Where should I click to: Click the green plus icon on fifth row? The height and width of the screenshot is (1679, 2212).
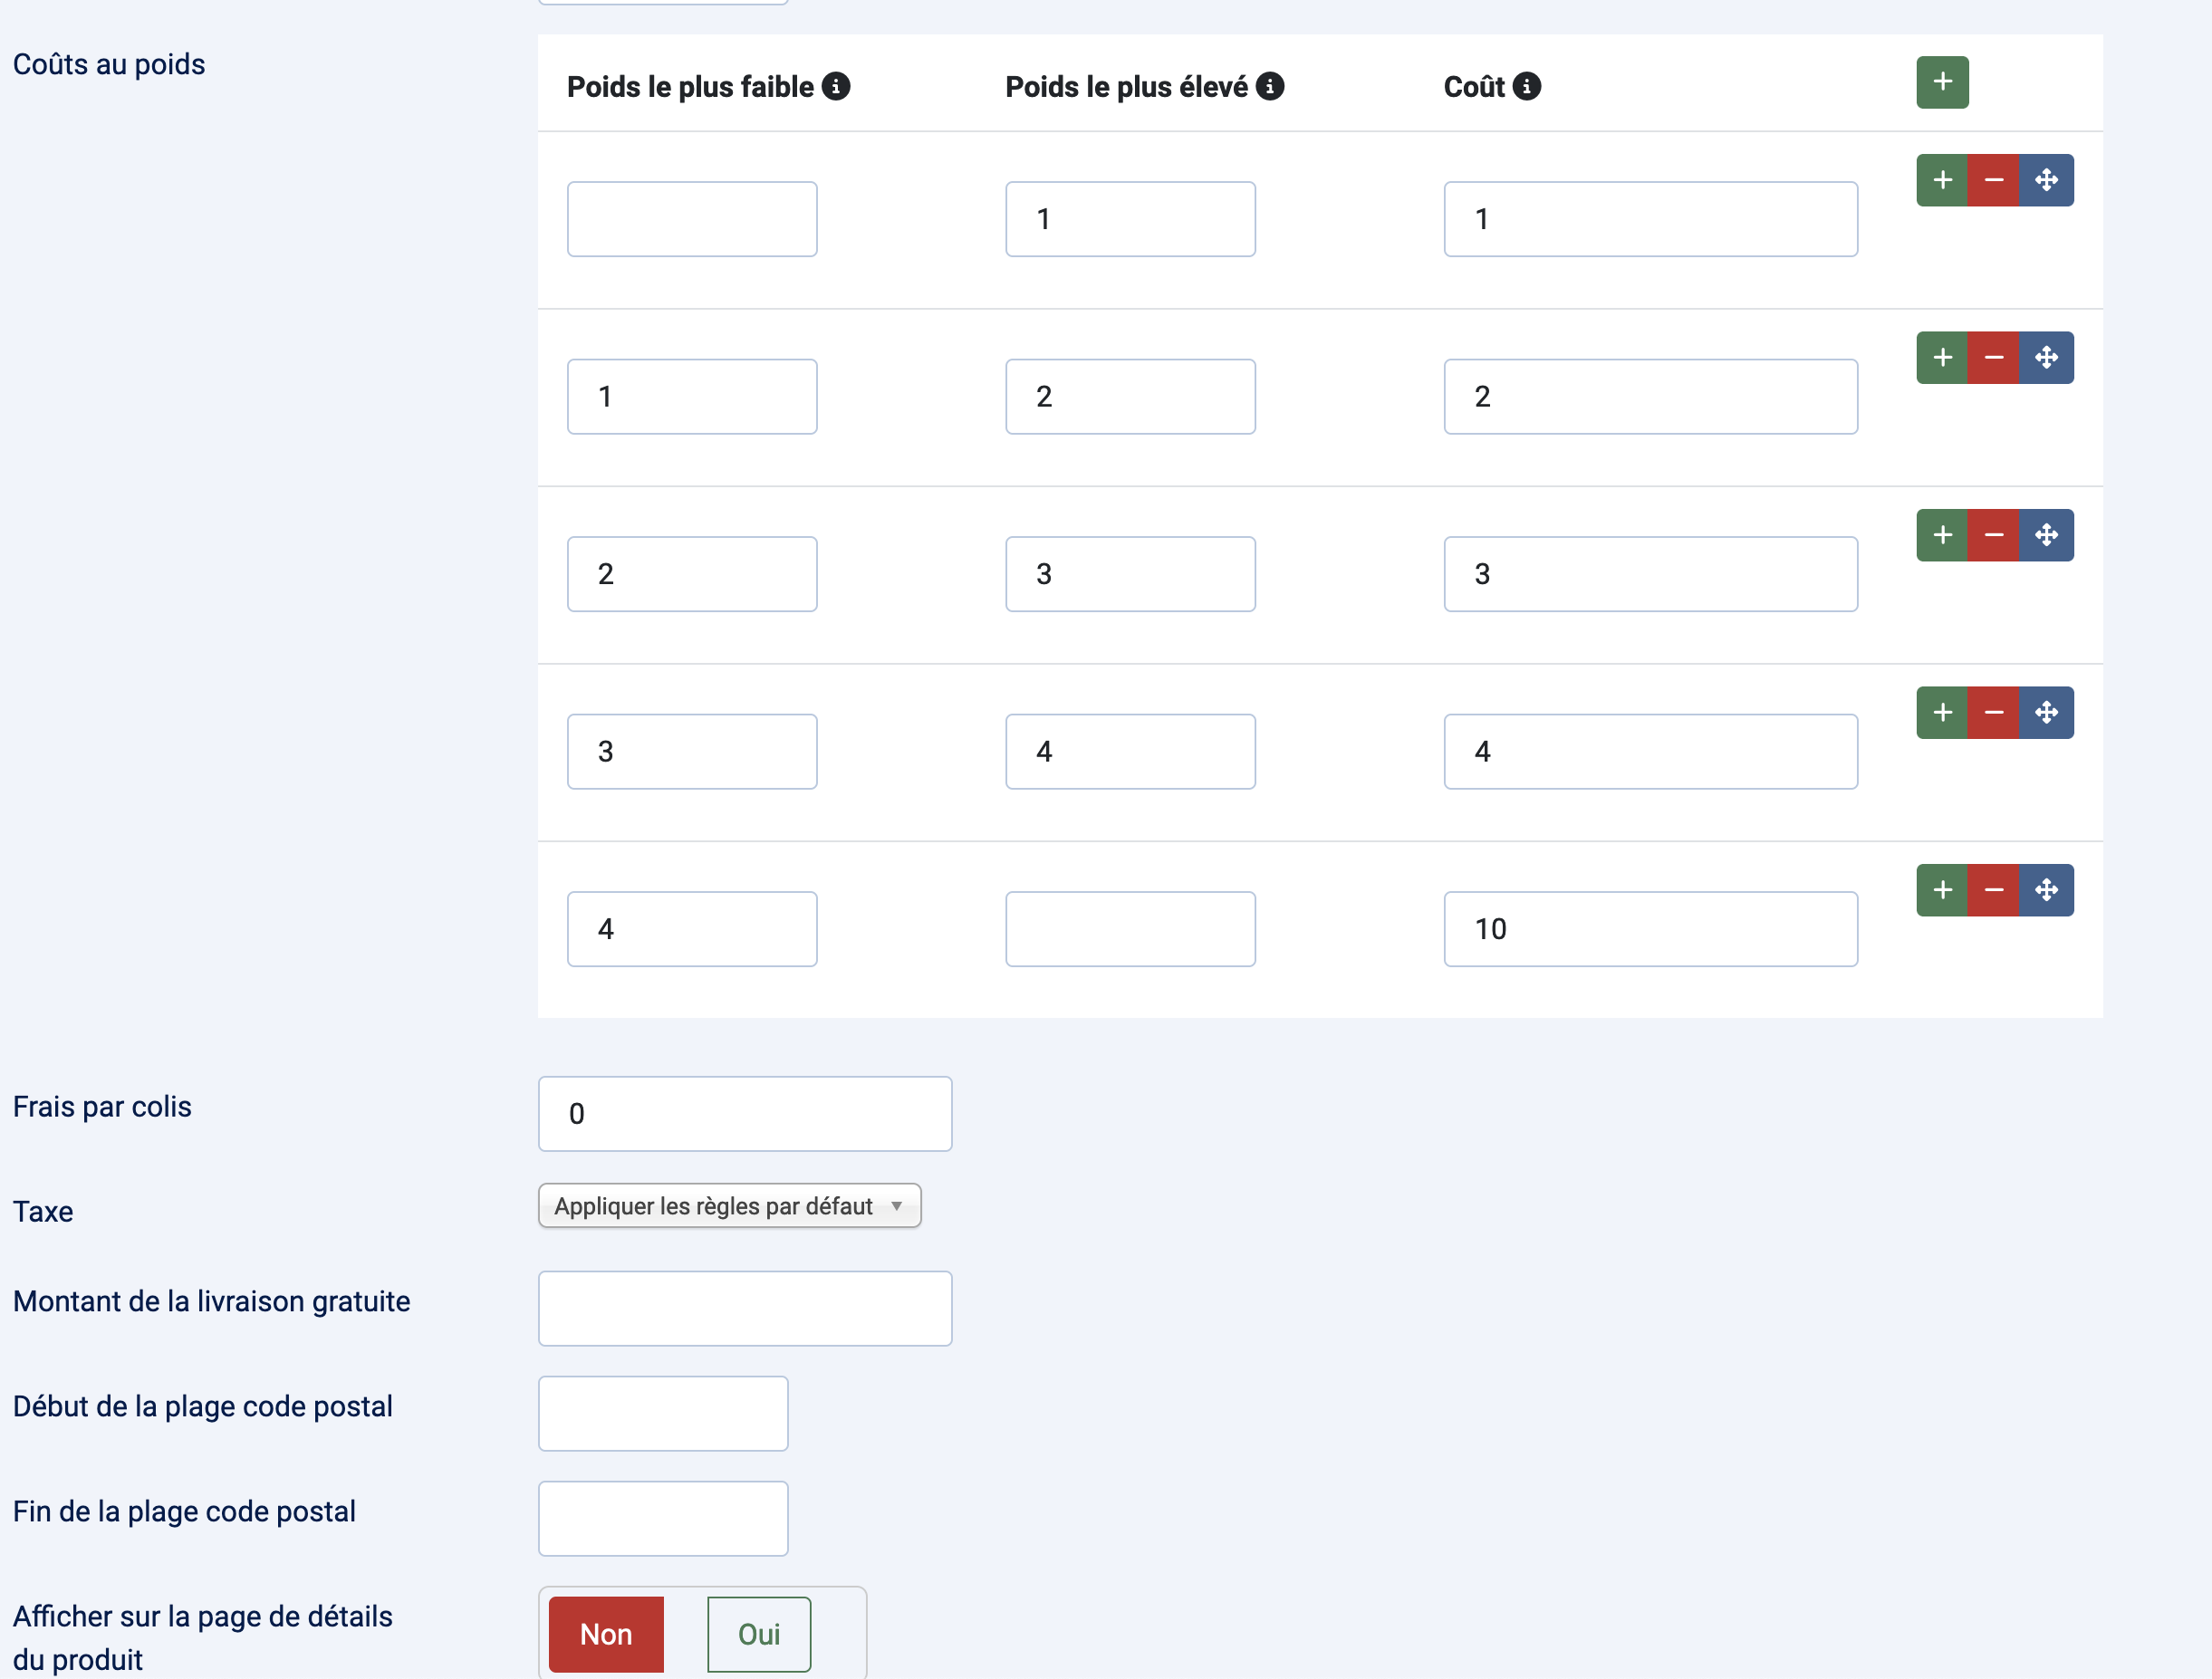[1944, 890]
